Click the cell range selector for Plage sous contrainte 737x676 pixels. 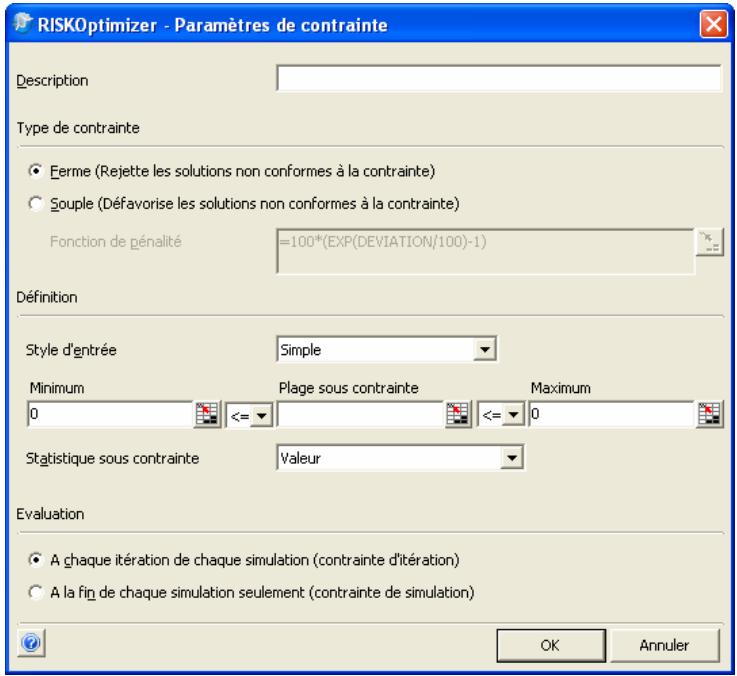pos(458,414)
